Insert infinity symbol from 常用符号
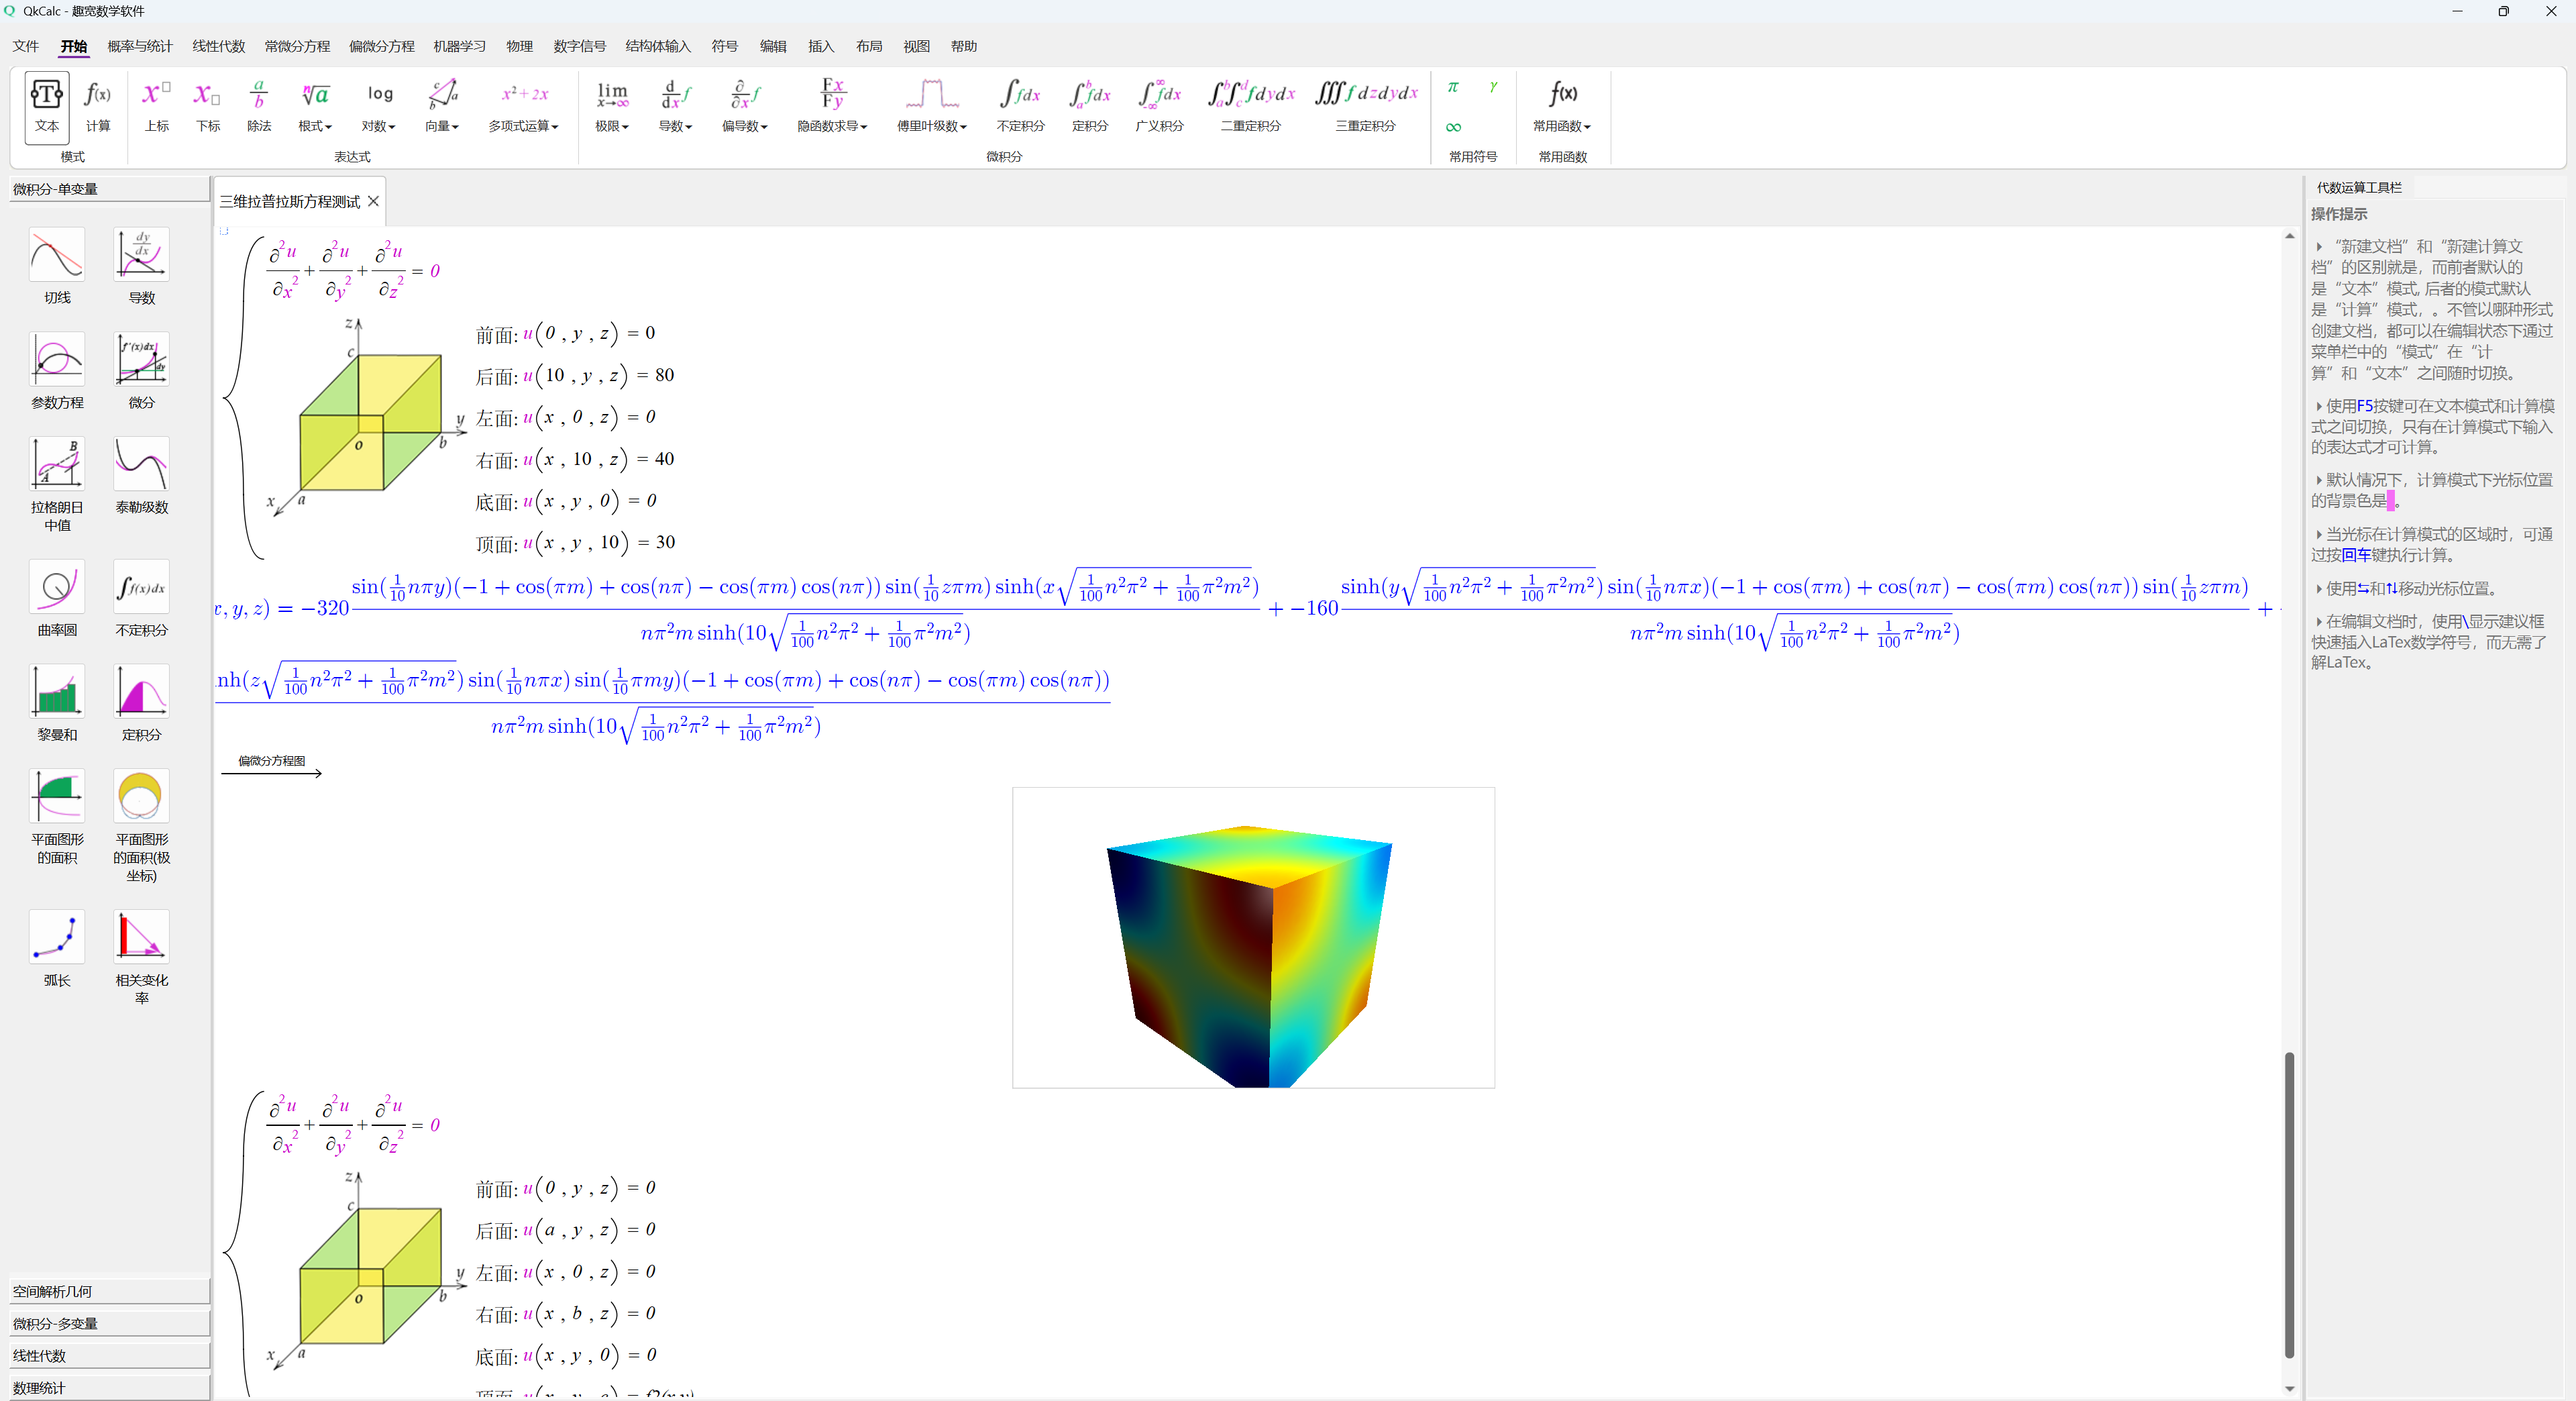2576x1401 pixels. pyautogui.click(x=1453, y=127)
